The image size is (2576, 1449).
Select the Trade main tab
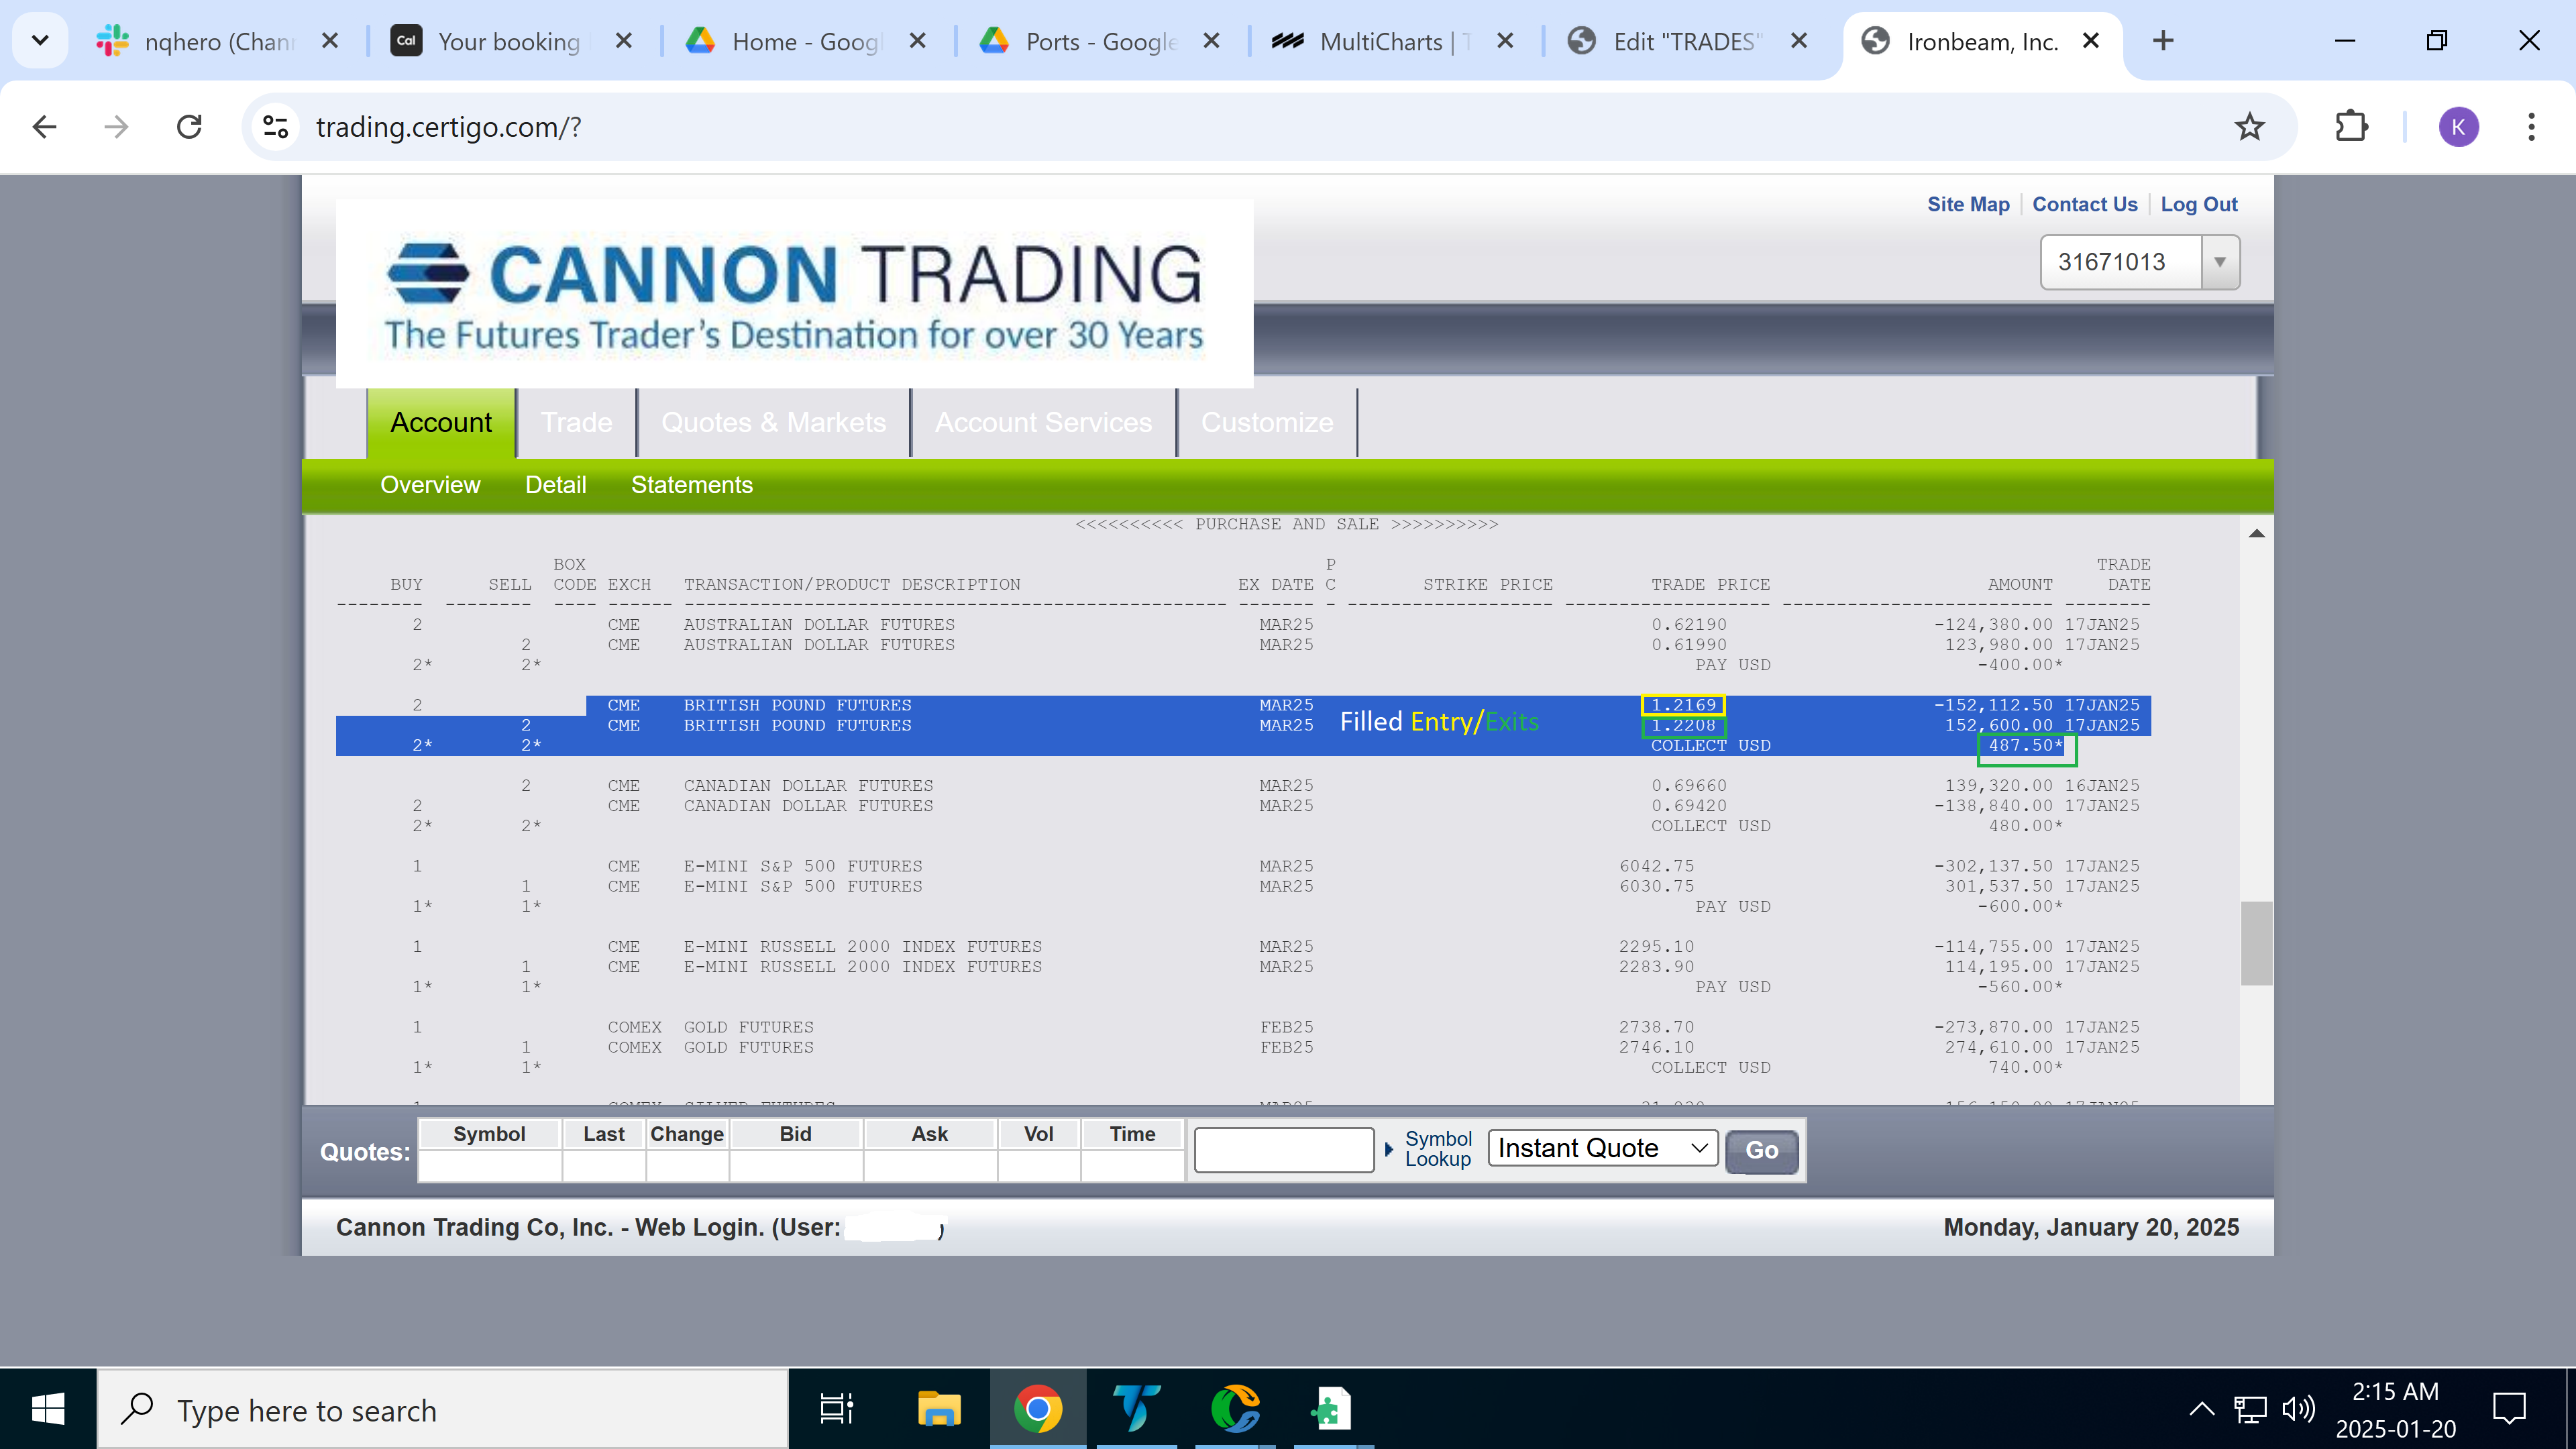[x=576, y=422]
